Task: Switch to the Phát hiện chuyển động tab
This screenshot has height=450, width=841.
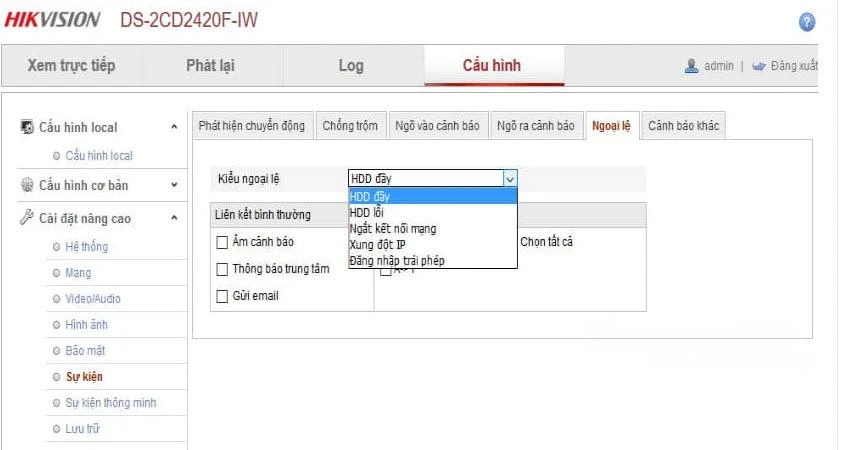Action: [251, 126]
